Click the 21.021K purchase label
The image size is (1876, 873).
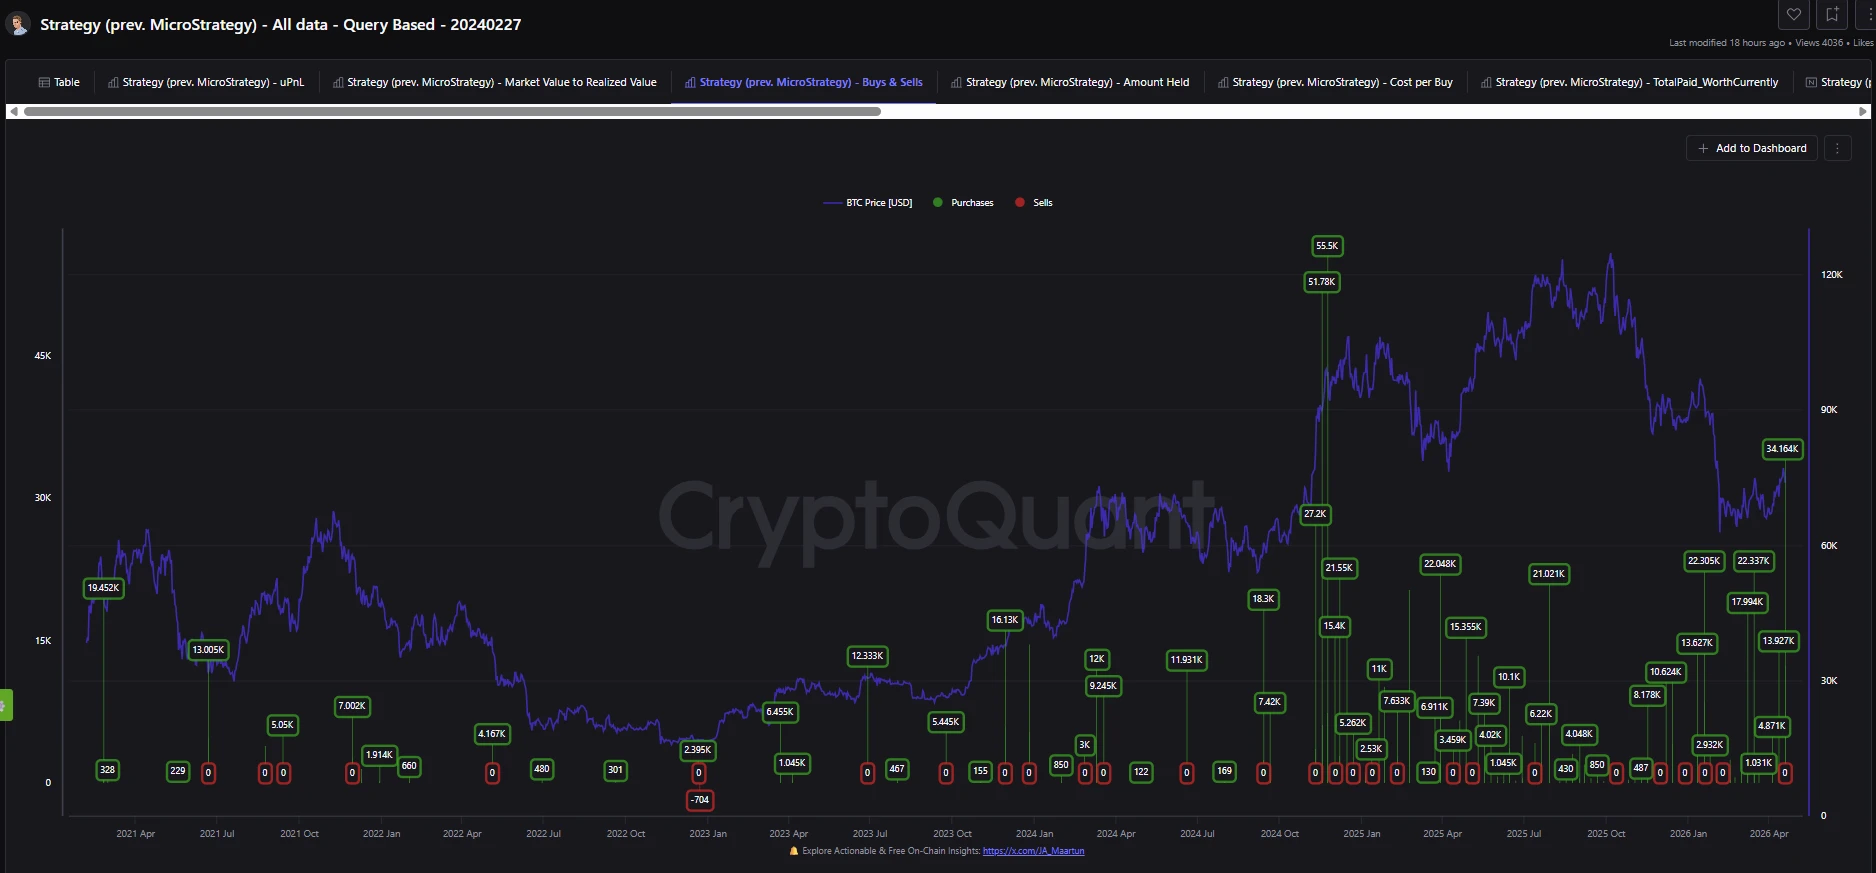(x=1549, y=574)
